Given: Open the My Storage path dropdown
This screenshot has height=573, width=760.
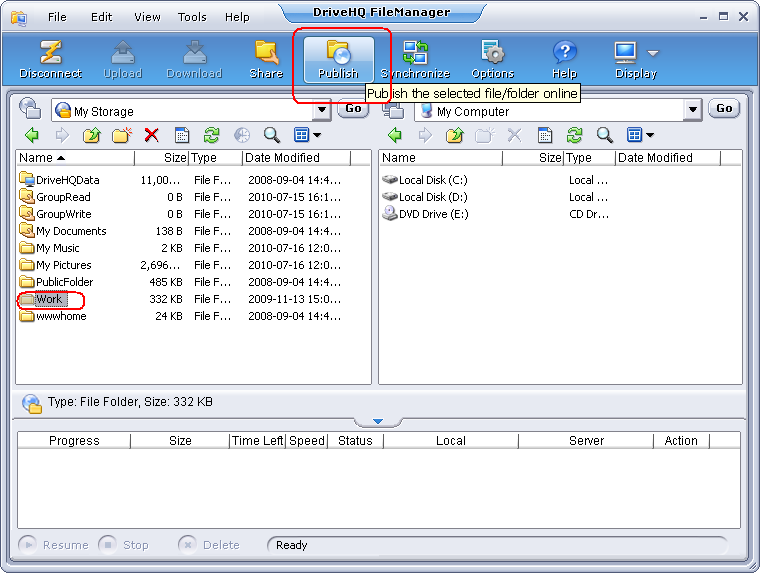Looking at the screenshot, I should pos(322,111).
